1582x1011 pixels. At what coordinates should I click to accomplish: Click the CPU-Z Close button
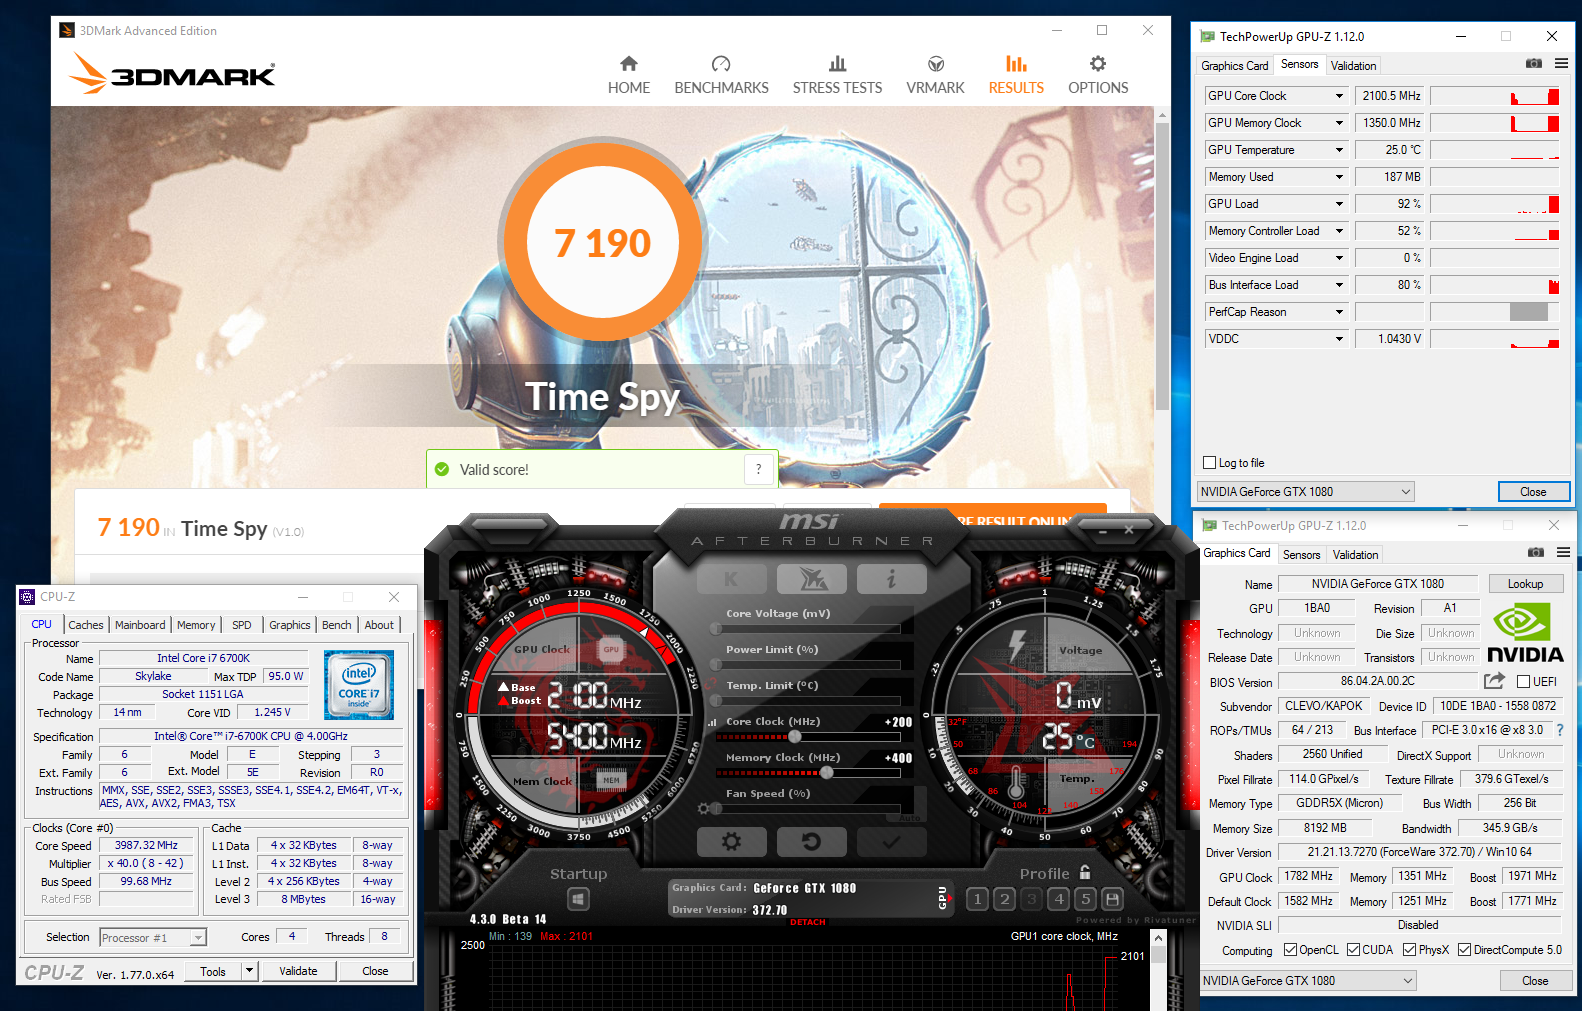point(375,971)
